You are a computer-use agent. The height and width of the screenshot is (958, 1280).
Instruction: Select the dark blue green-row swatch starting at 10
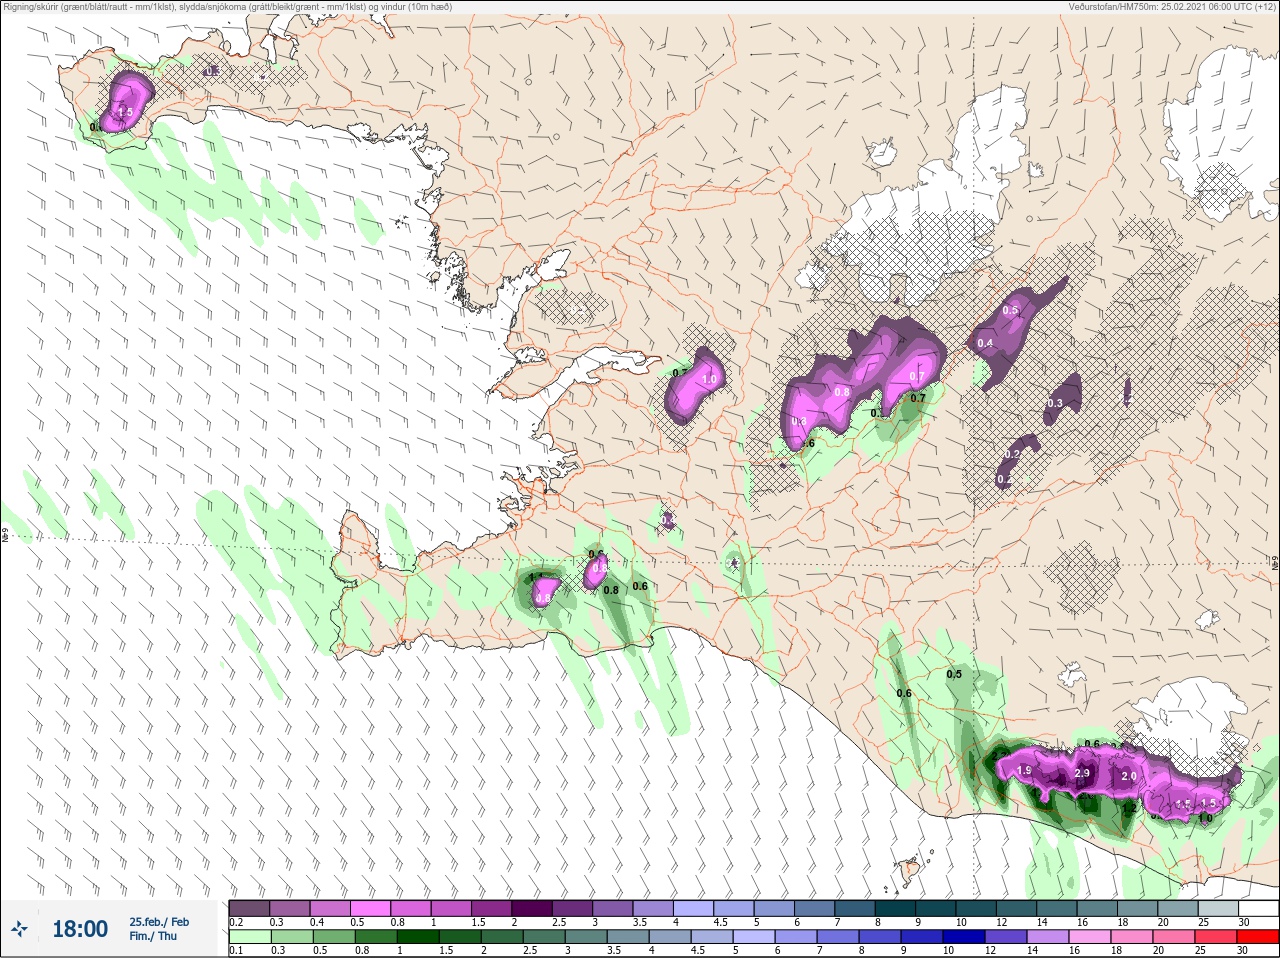[x=965, y=937]
